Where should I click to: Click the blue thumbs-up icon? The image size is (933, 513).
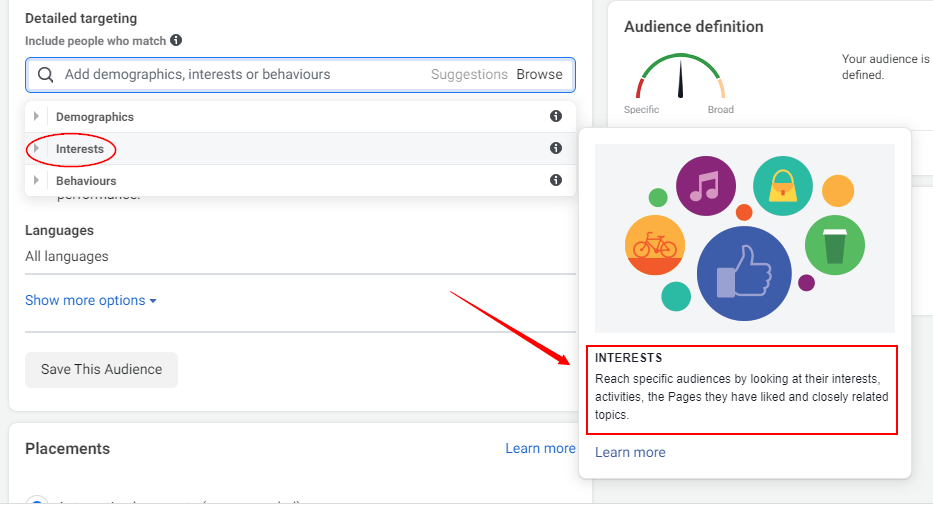click(743, 274)
